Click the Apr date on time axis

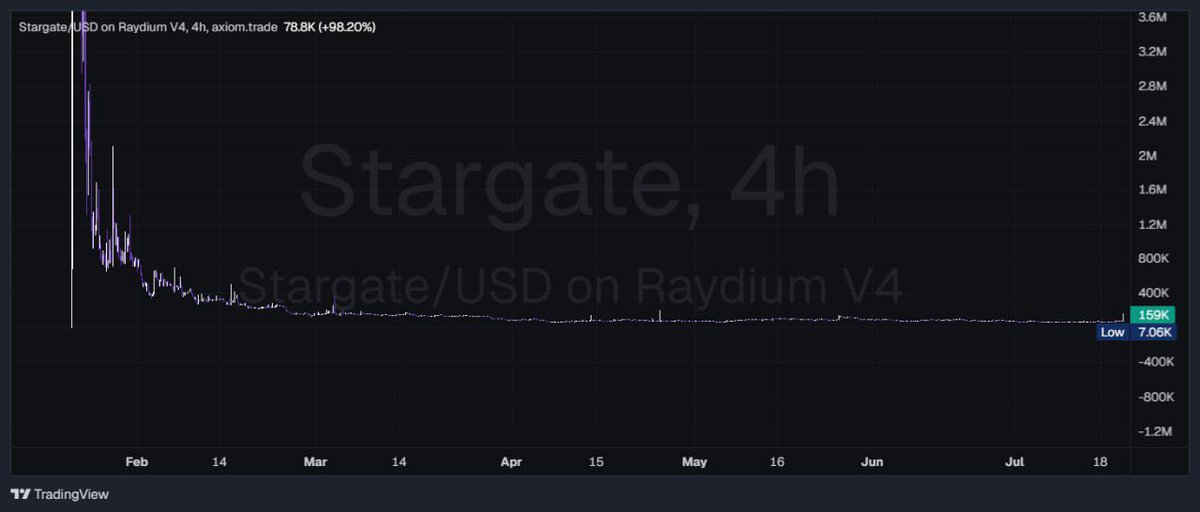511,462
